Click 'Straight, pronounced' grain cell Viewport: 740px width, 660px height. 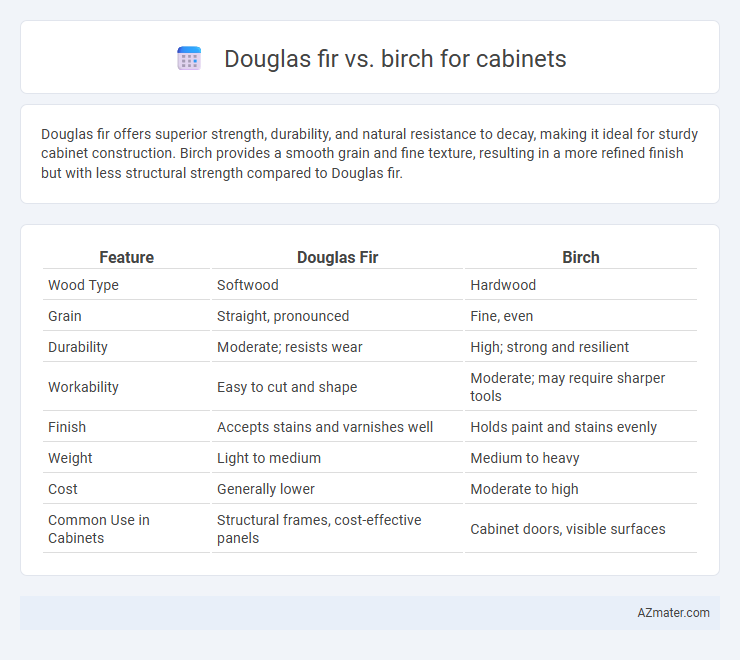[x=283, y=316]
